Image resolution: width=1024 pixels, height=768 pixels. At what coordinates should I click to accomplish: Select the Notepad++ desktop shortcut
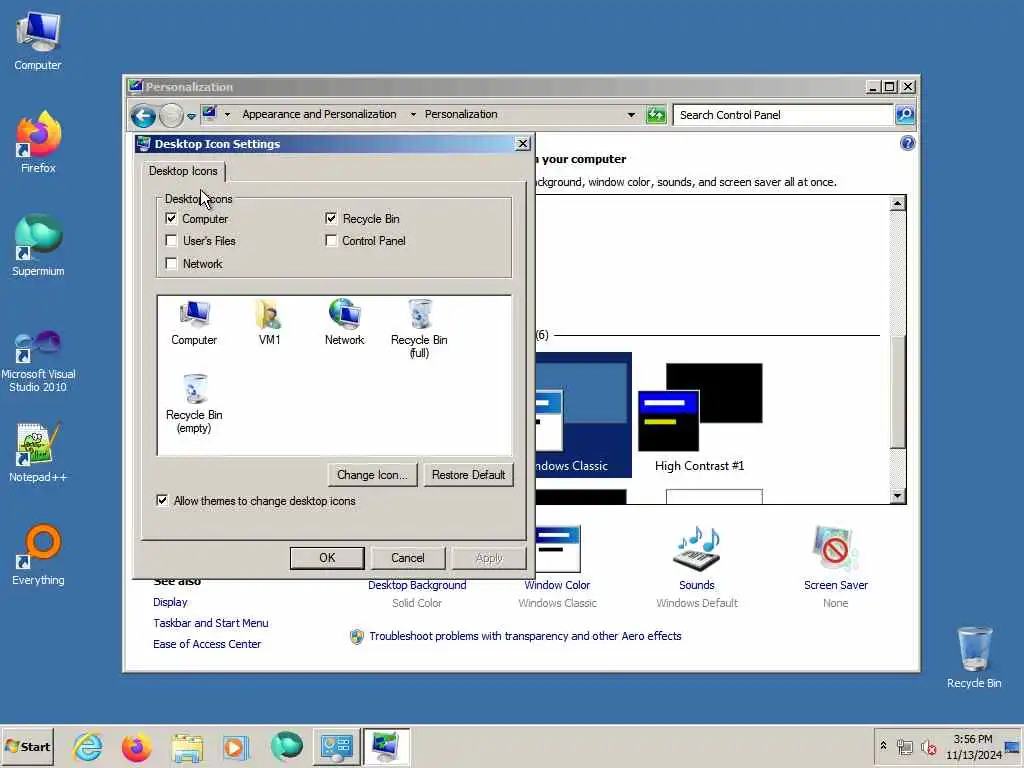[38, 452]
